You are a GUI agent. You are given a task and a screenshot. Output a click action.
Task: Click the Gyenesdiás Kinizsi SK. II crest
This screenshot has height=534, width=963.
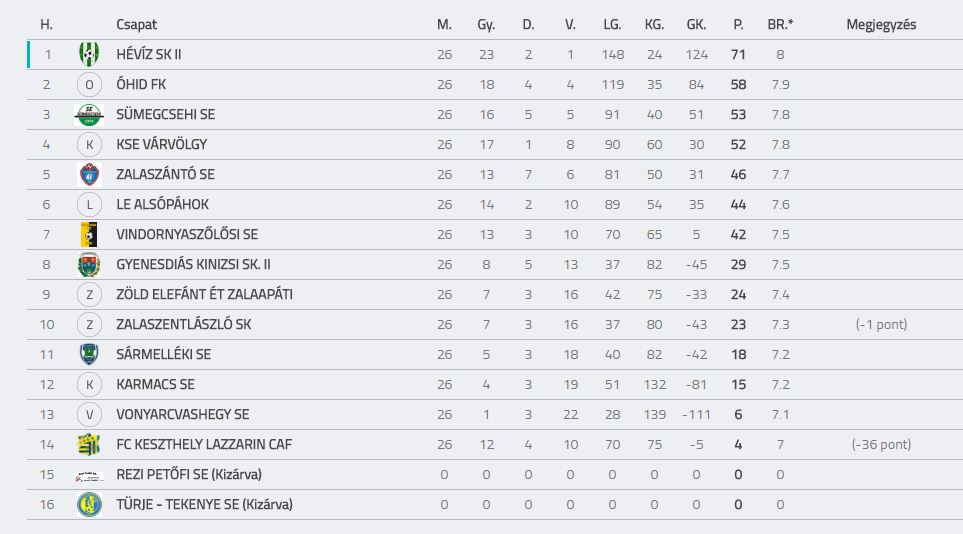coord(89,264)
